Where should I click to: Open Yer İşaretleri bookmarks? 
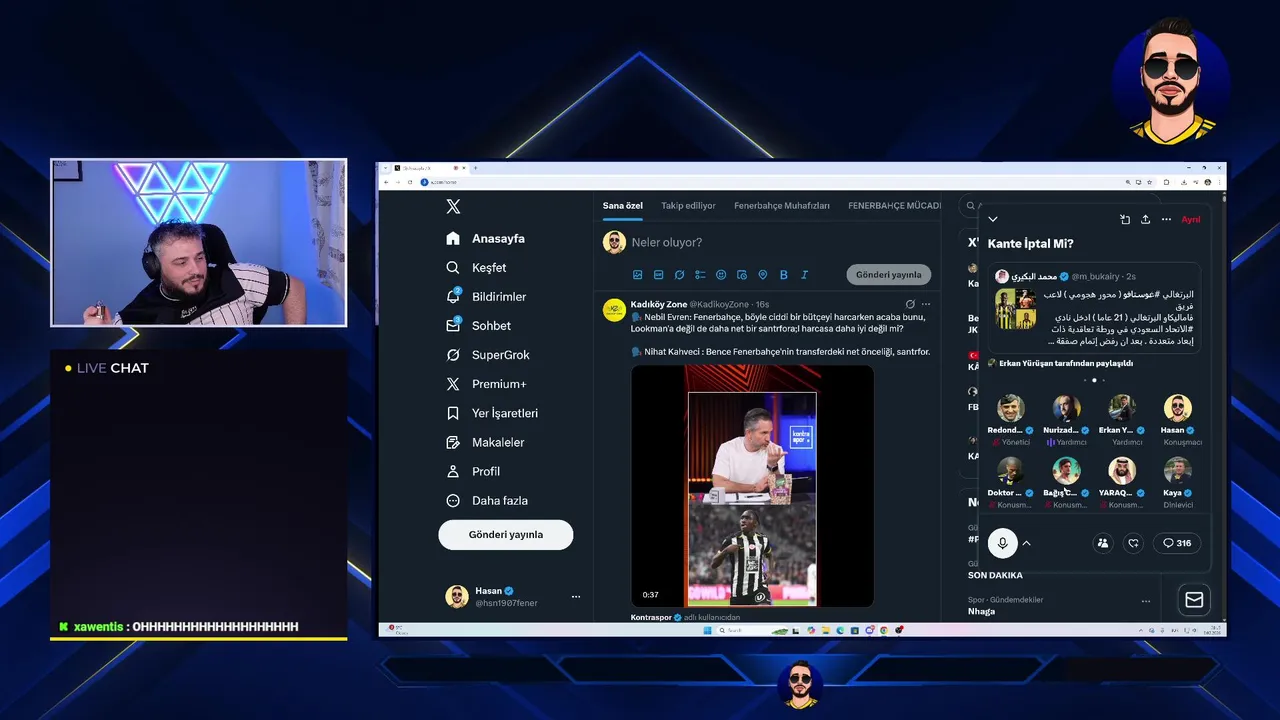(491, 412)
